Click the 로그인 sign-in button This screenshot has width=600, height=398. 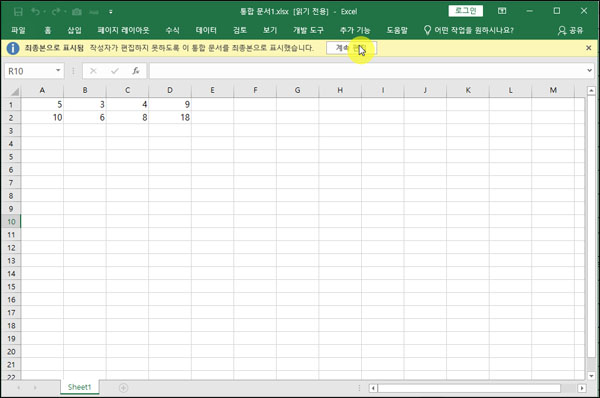point(466,11)
